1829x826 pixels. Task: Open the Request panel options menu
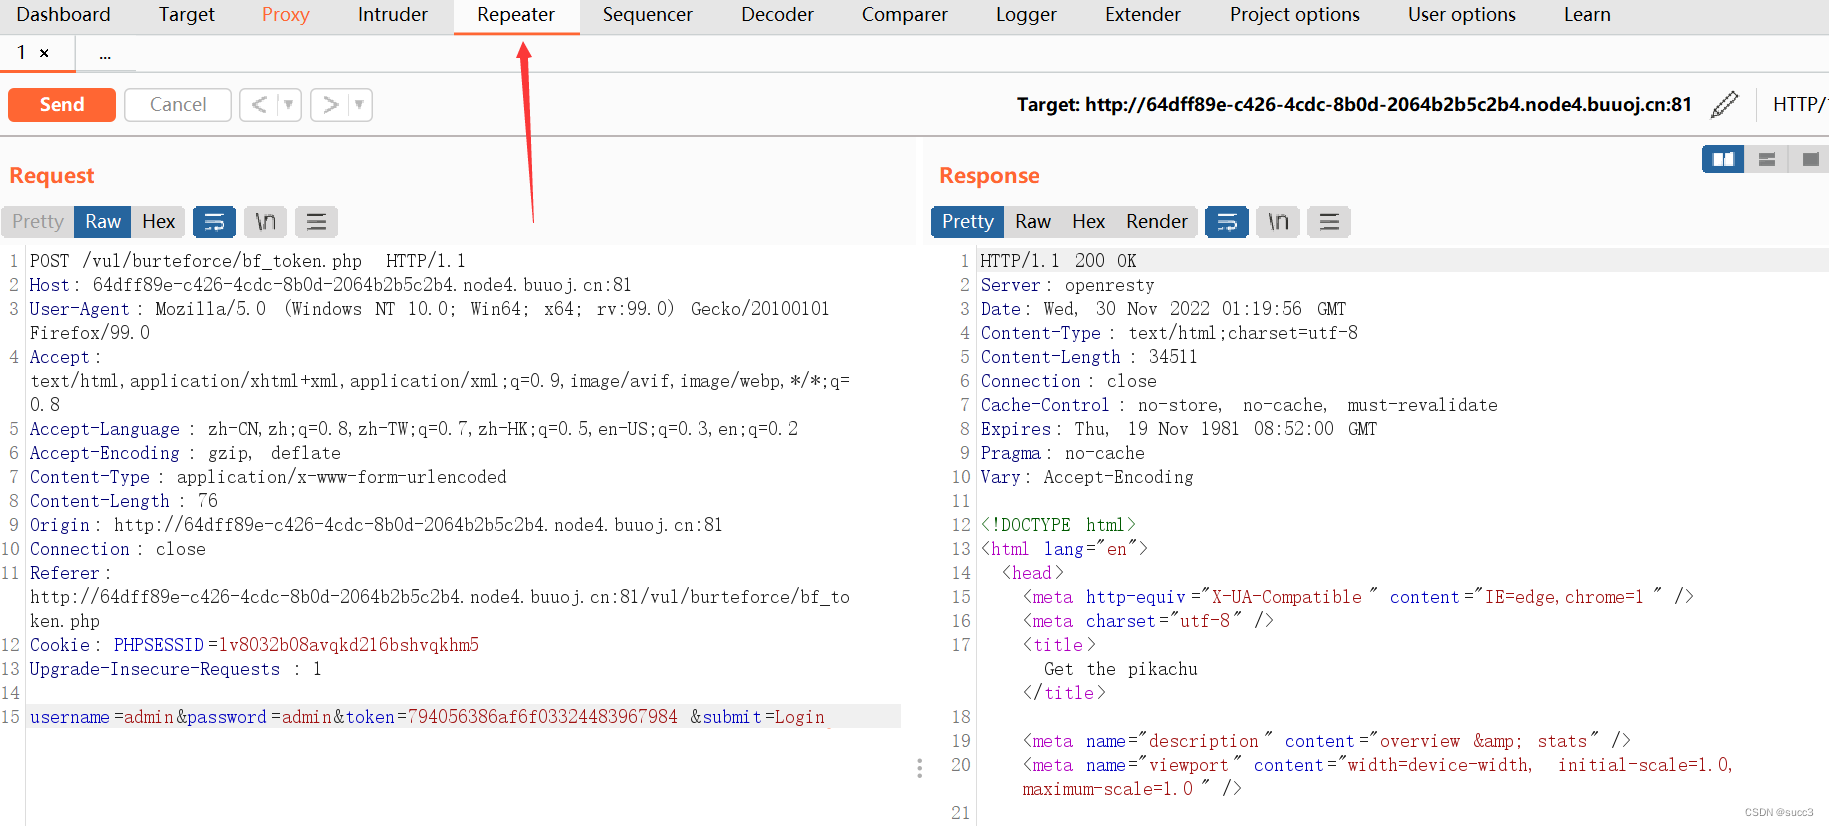point(316,221)
